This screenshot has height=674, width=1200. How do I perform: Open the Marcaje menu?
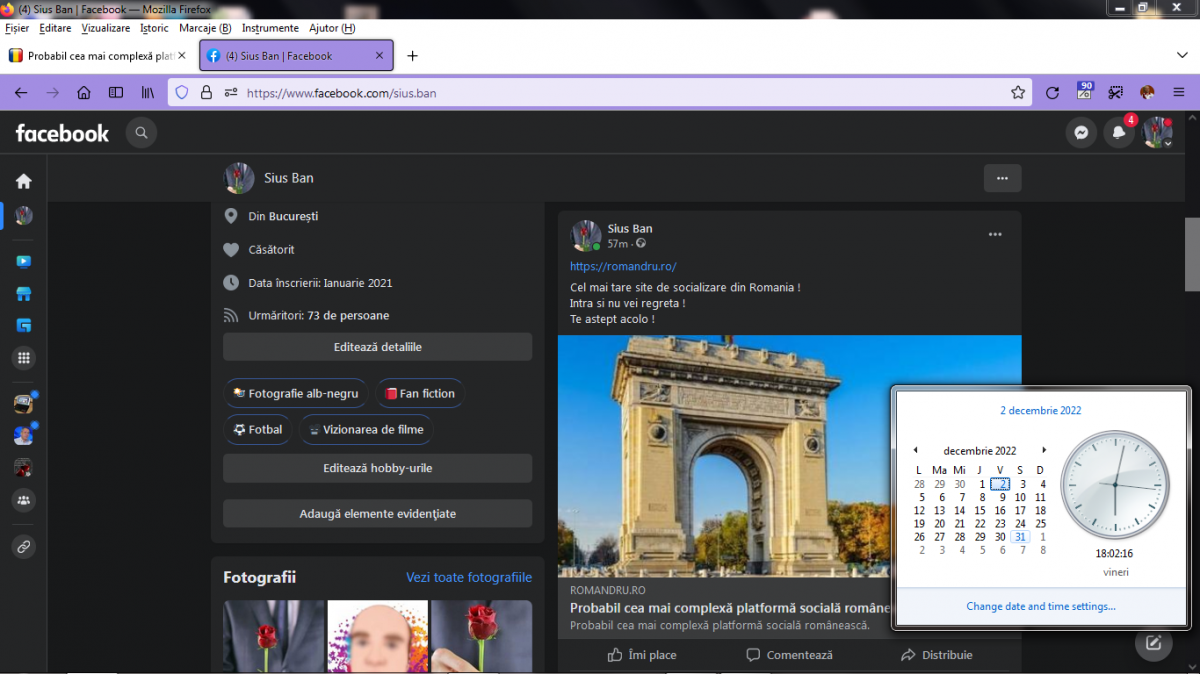click(204, 28)
